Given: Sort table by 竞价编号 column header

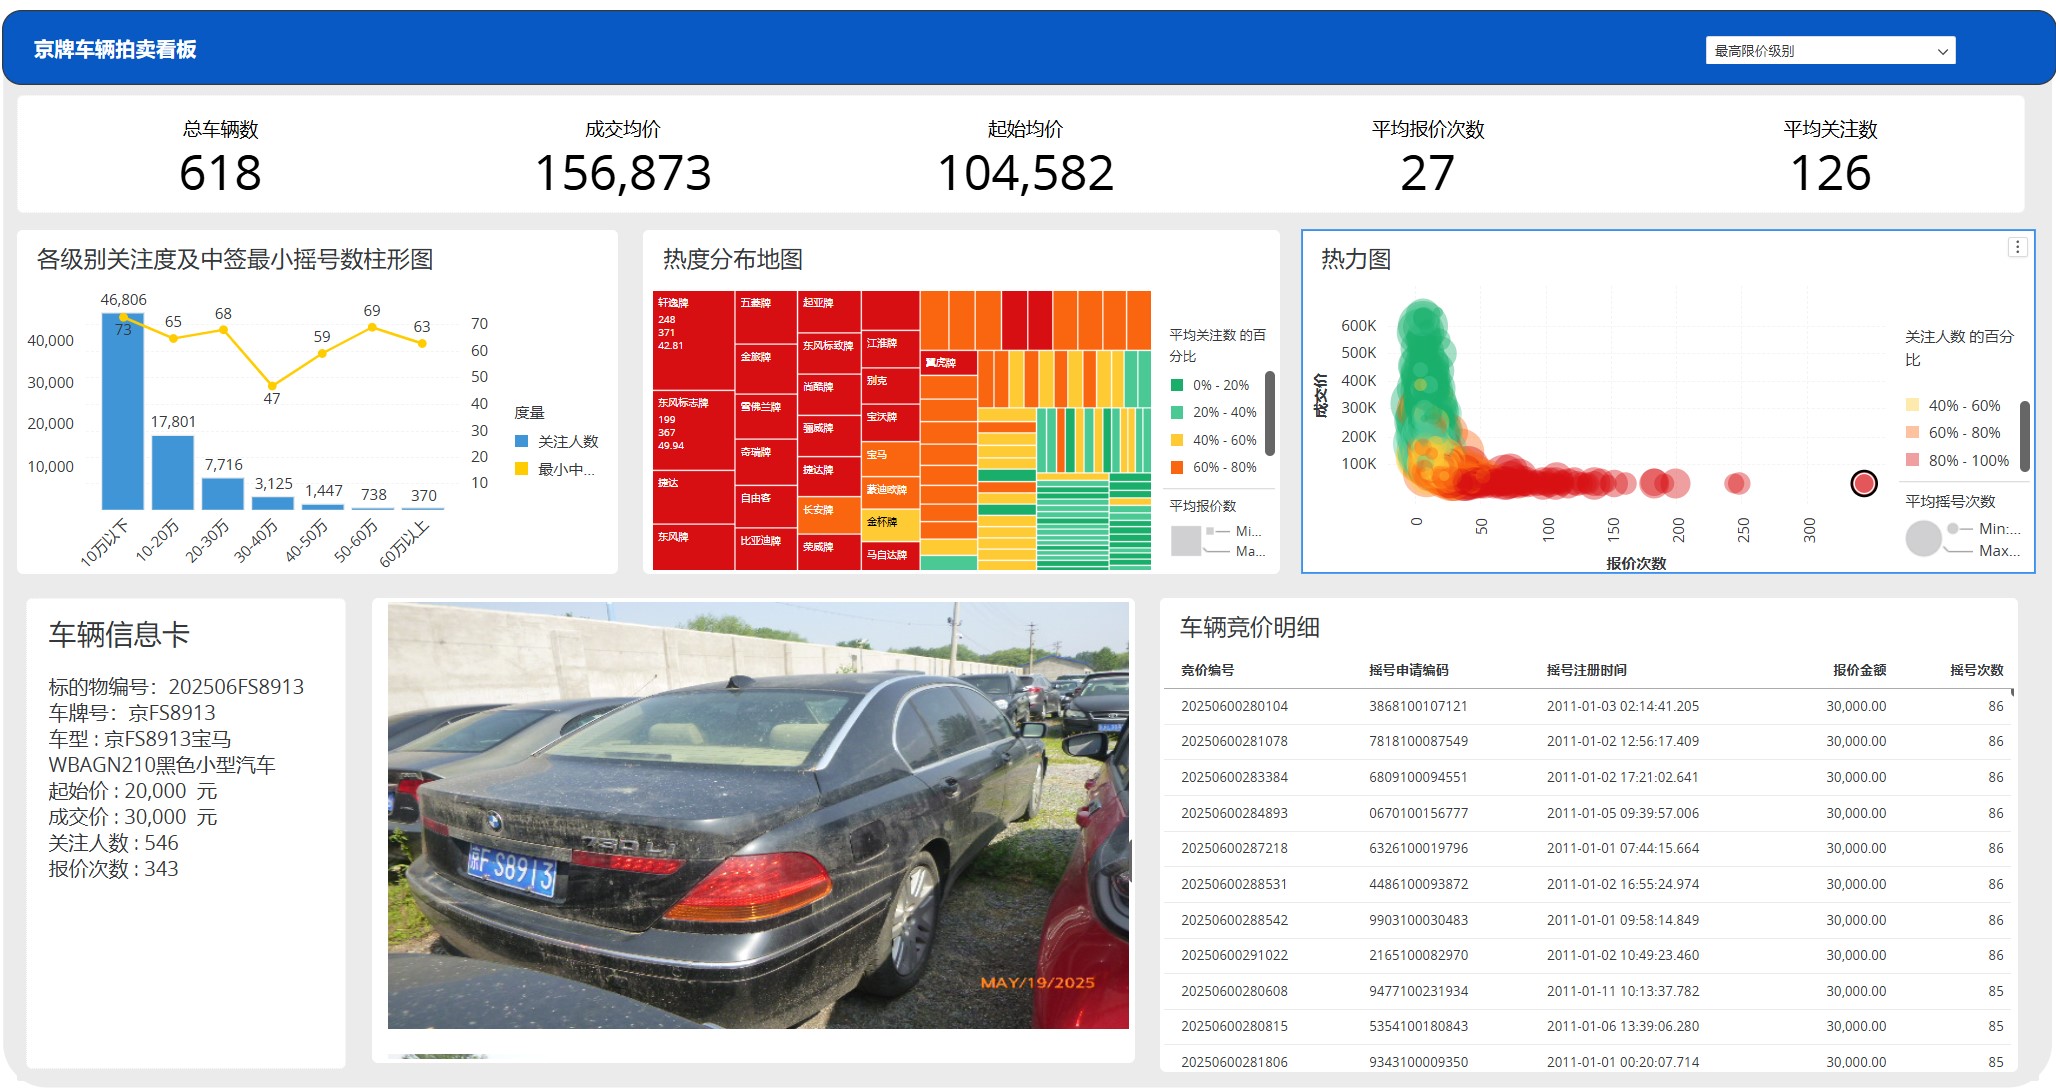Looking at the screenshot, I should click(1207, 670).
